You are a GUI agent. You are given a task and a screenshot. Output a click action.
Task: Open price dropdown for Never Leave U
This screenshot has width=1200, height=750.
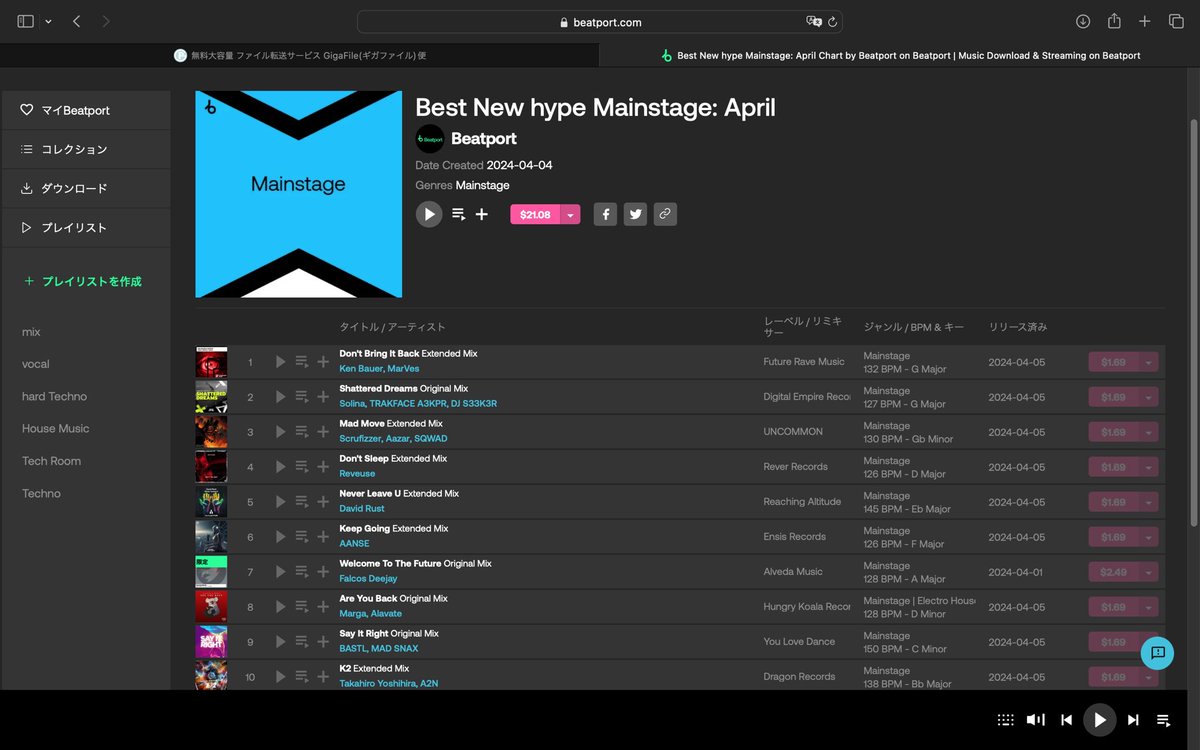click(1148, 502)
